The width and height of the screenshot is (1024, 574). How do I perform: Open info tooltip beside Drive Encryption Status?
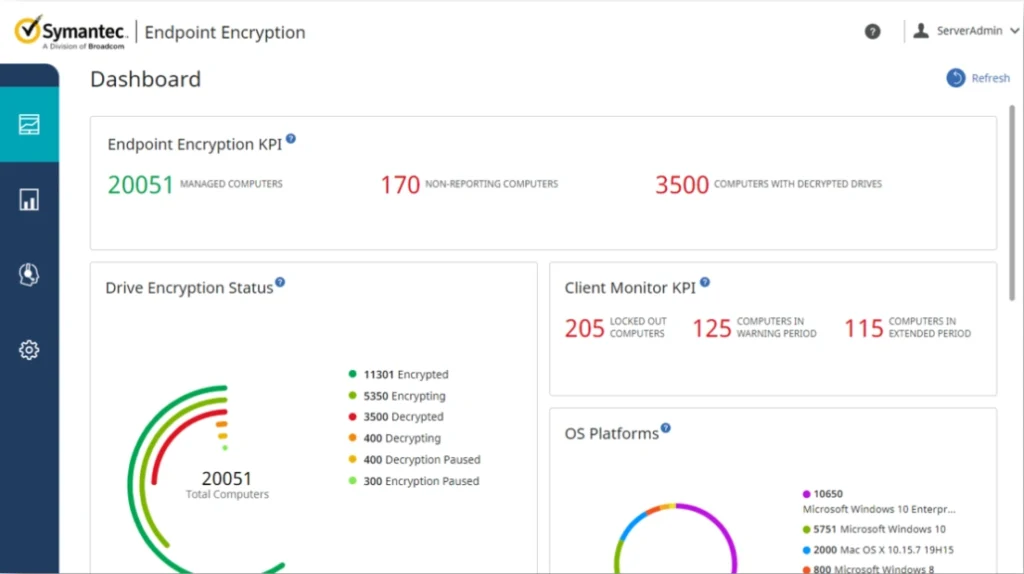(280, 282)
